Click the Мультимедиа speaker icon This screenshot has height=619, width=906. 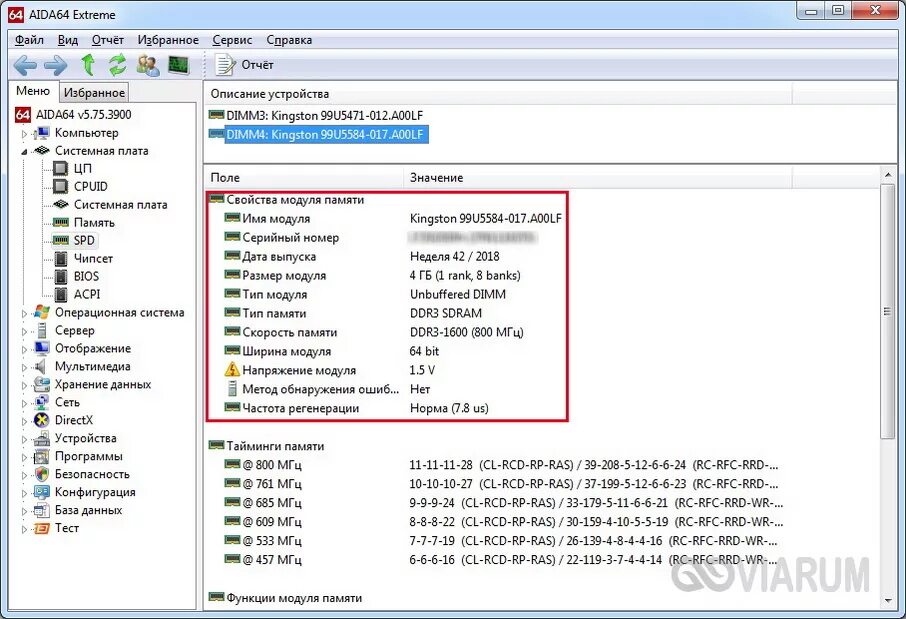coord(40,366)
